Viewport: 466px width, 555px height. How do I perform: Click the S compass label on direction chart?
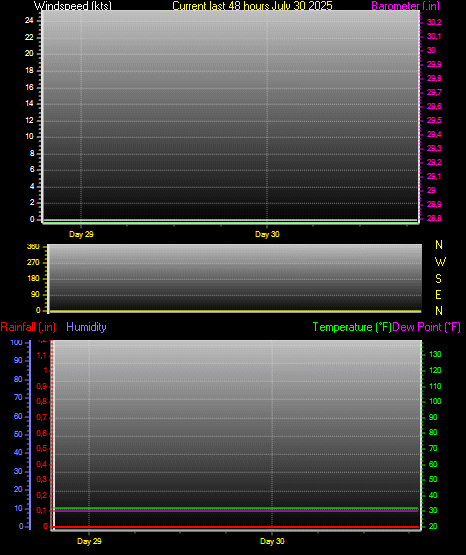[438, 279]
